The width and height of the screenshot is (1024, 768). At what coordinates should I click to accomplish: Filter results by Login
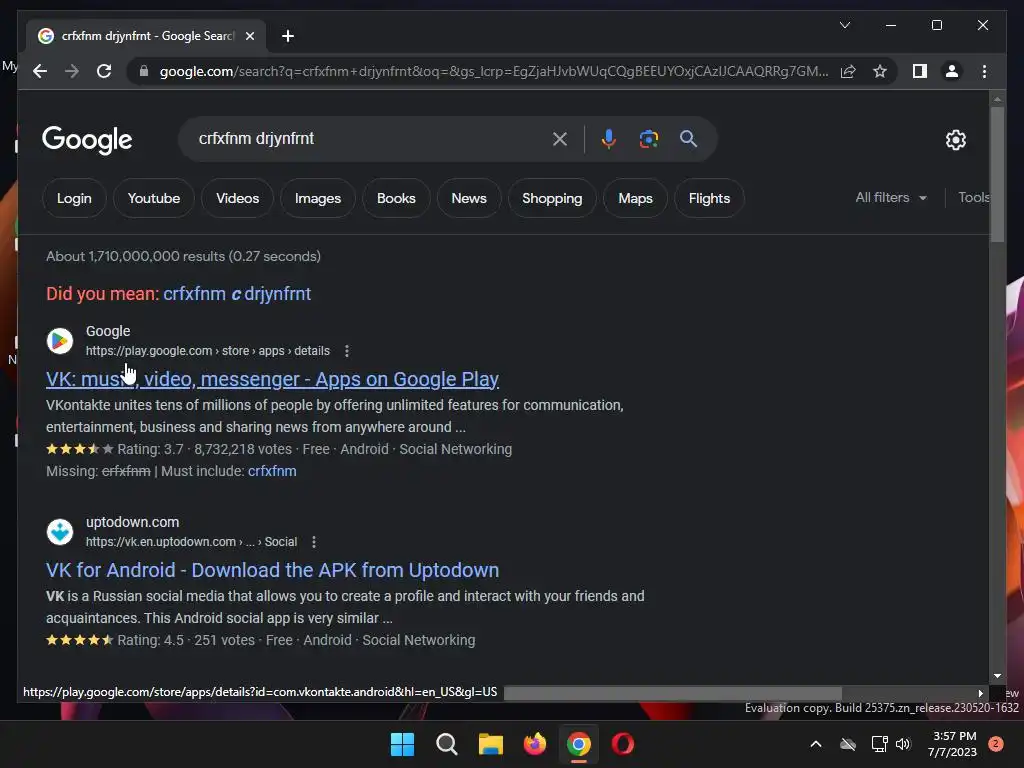point(74,198)
